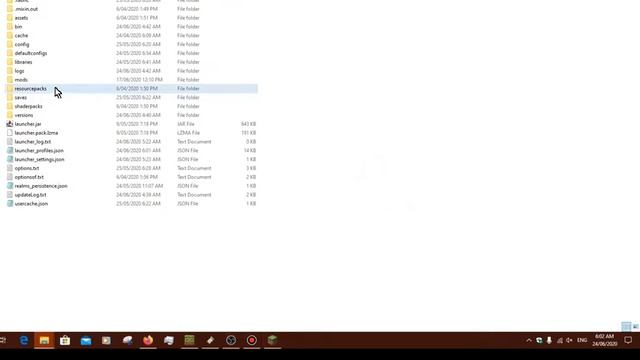Select the versions folder
Viewport: 640px width, 360px height.
tap(24, 115)
